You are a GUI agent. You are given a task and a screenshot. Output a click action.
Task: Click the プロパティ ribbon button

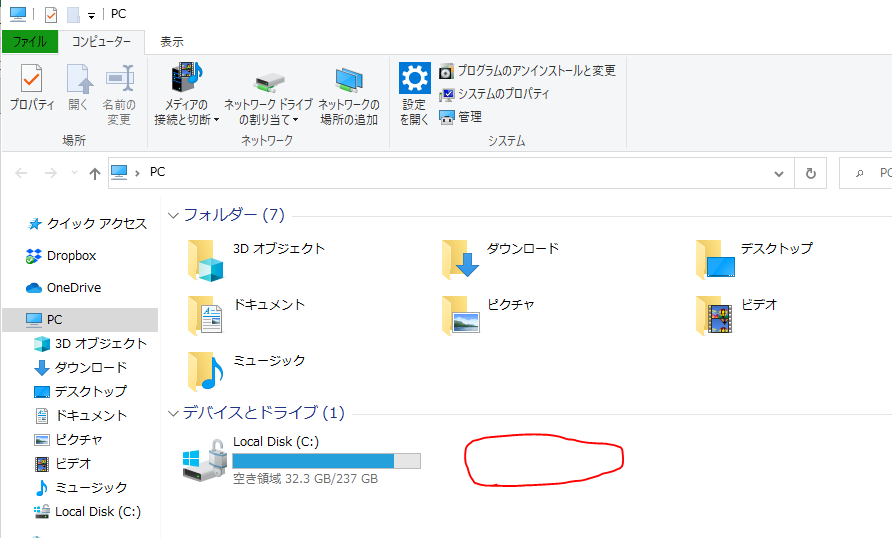(32, 87)
